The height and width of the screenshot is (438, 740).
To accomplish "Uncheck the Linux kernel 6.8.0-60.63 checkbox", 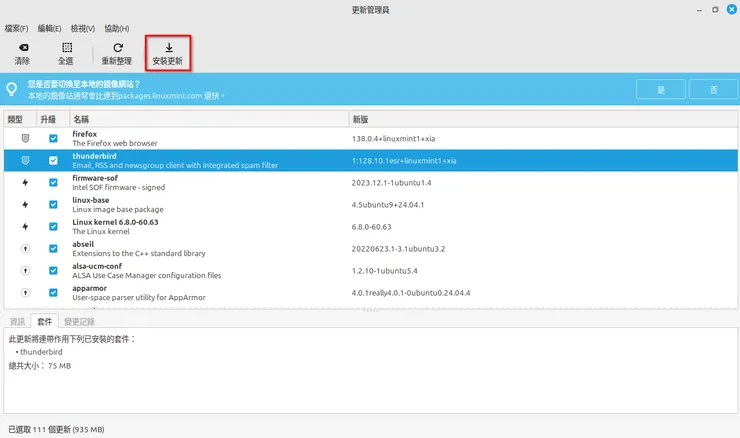I will click(x=53, y=227).
